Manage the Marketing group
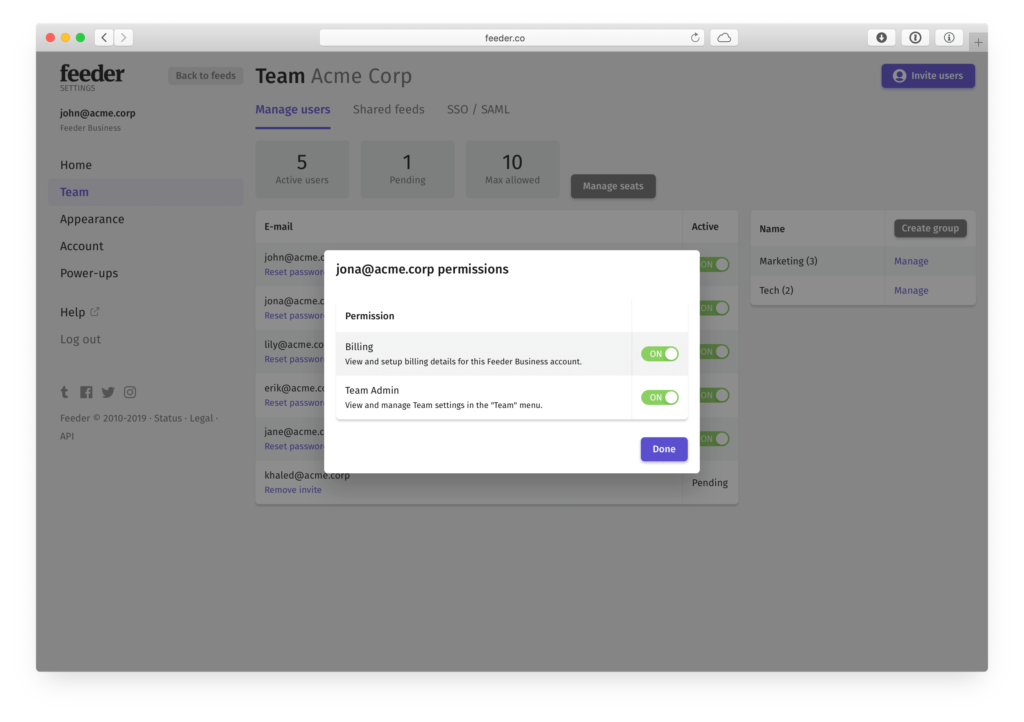The width and height of the screenshot is (1024, 722). click(x=911, y=261)
